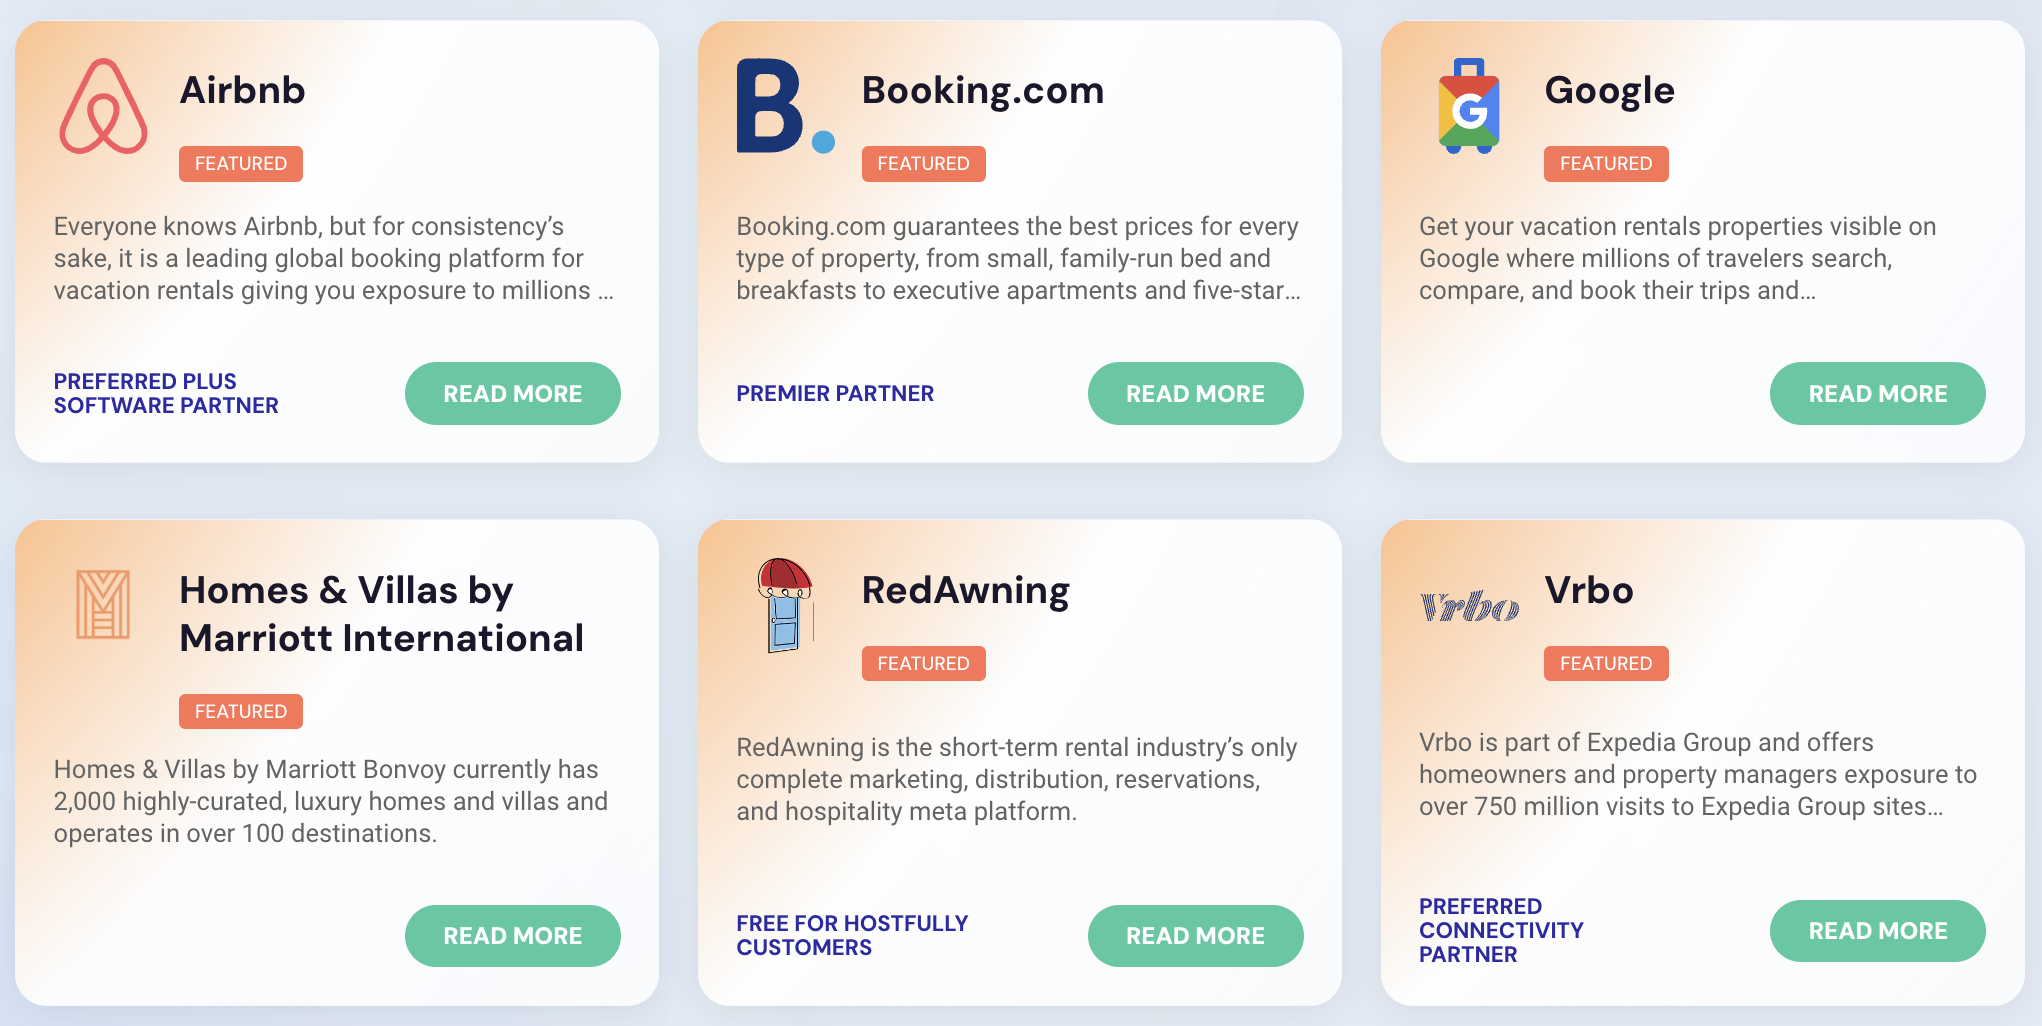2042x1026 pixels.
Task: Click the RedAwning storefront logo icon
Action: pos(785,608)
